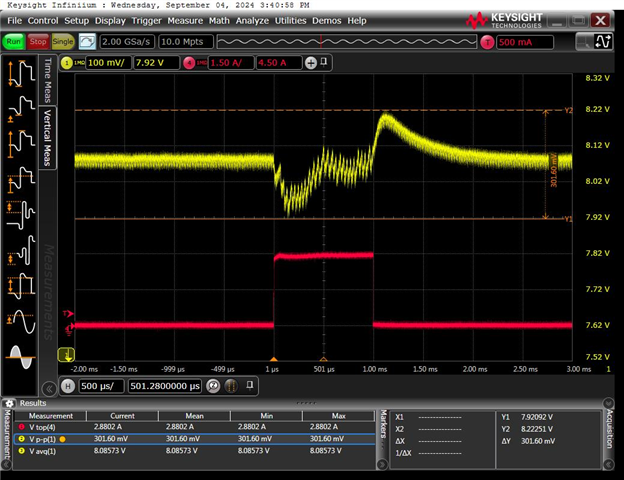Click the orange trigger time marker on the axis
This screenshot has width=624, height=480.
click(274, 359)
